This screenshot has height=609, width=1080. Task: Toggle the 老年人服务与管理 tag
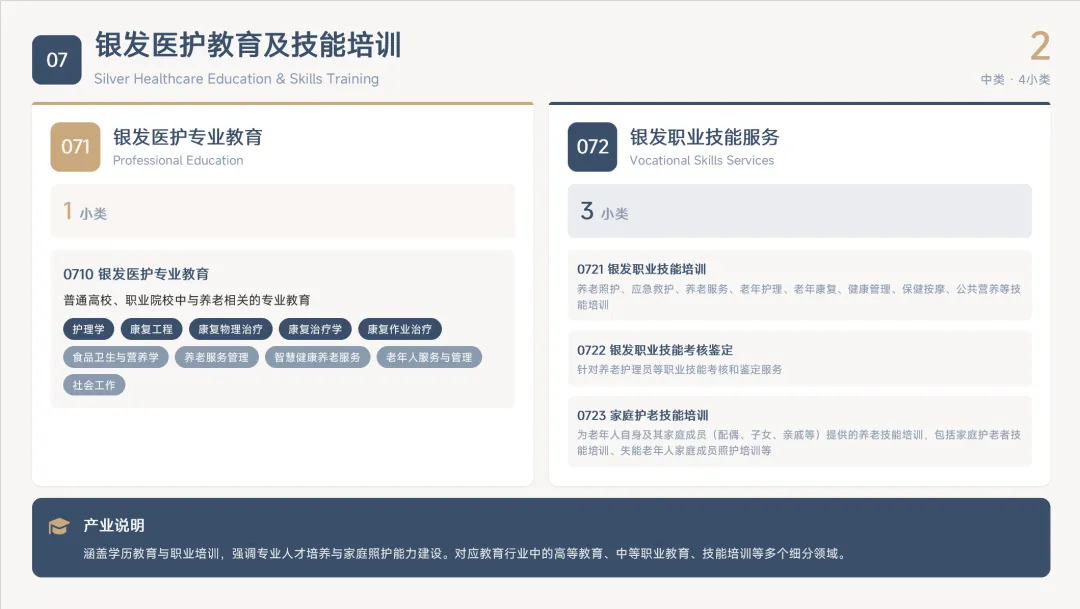tap(428, 356)
